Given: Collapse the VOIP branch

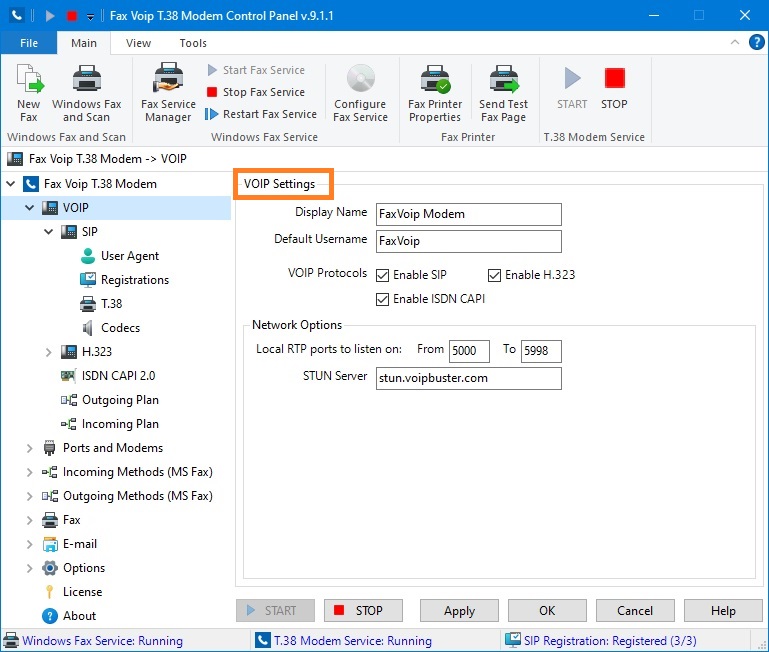Looking at the screenshot, I should [29, 208].
